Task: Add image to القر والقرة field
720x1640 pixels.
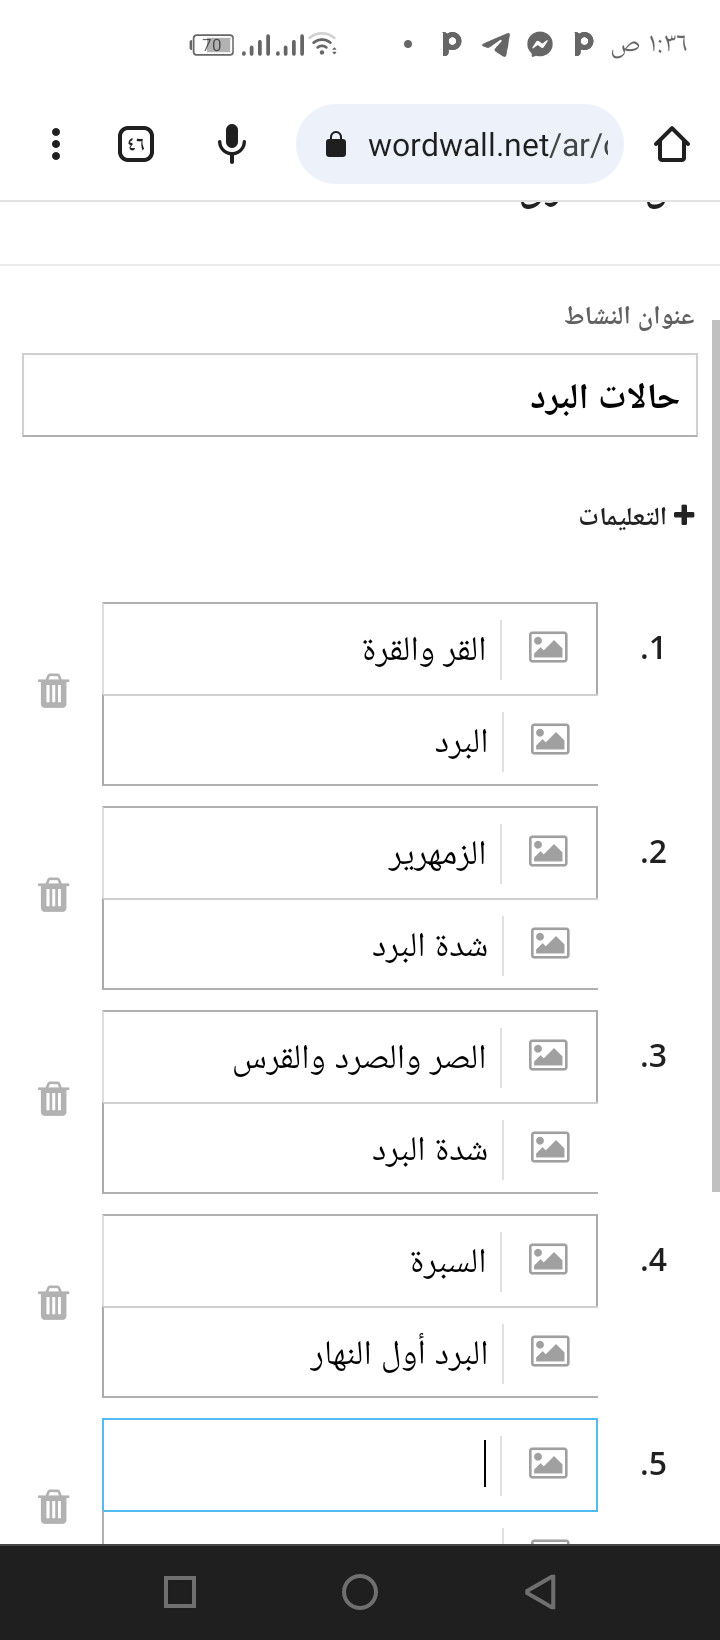Action: click(548, 648)
